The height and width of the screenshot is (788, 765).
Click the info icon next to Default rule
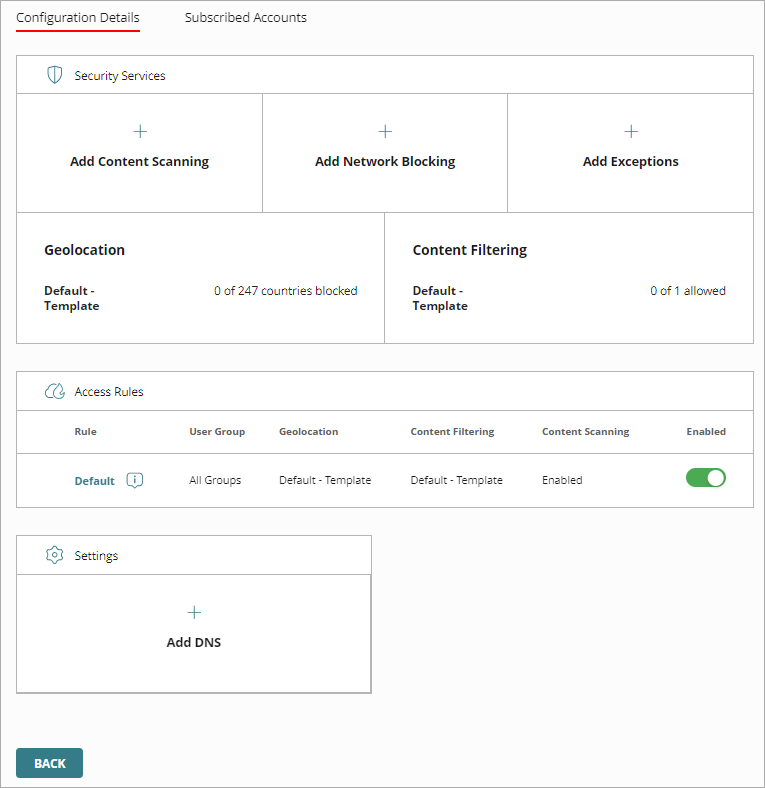pos(135,480)
